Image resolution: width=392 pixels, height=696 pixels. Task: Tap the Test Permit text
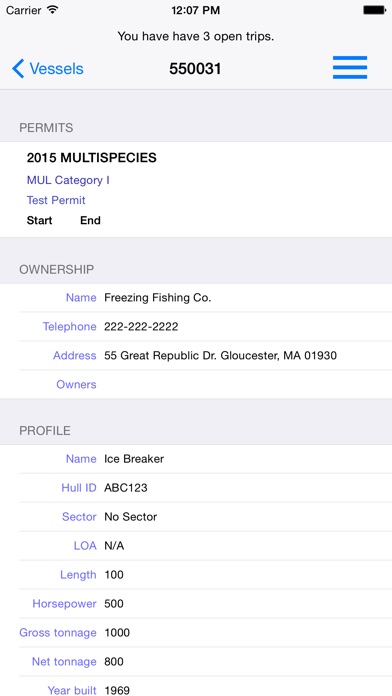point(56,200)
